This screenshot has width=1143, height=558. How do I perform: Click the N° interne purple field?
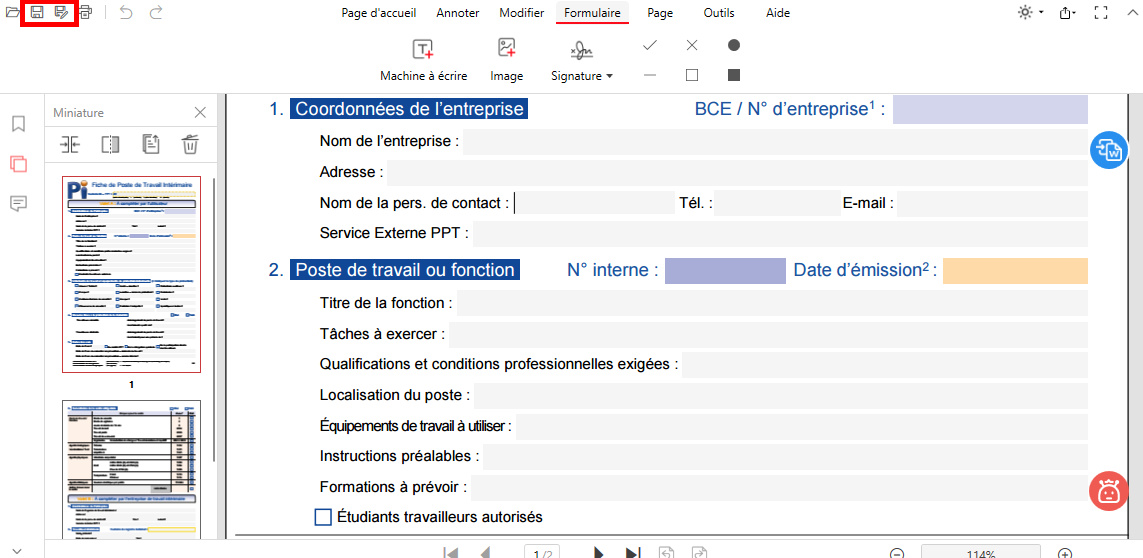[725, 271]
